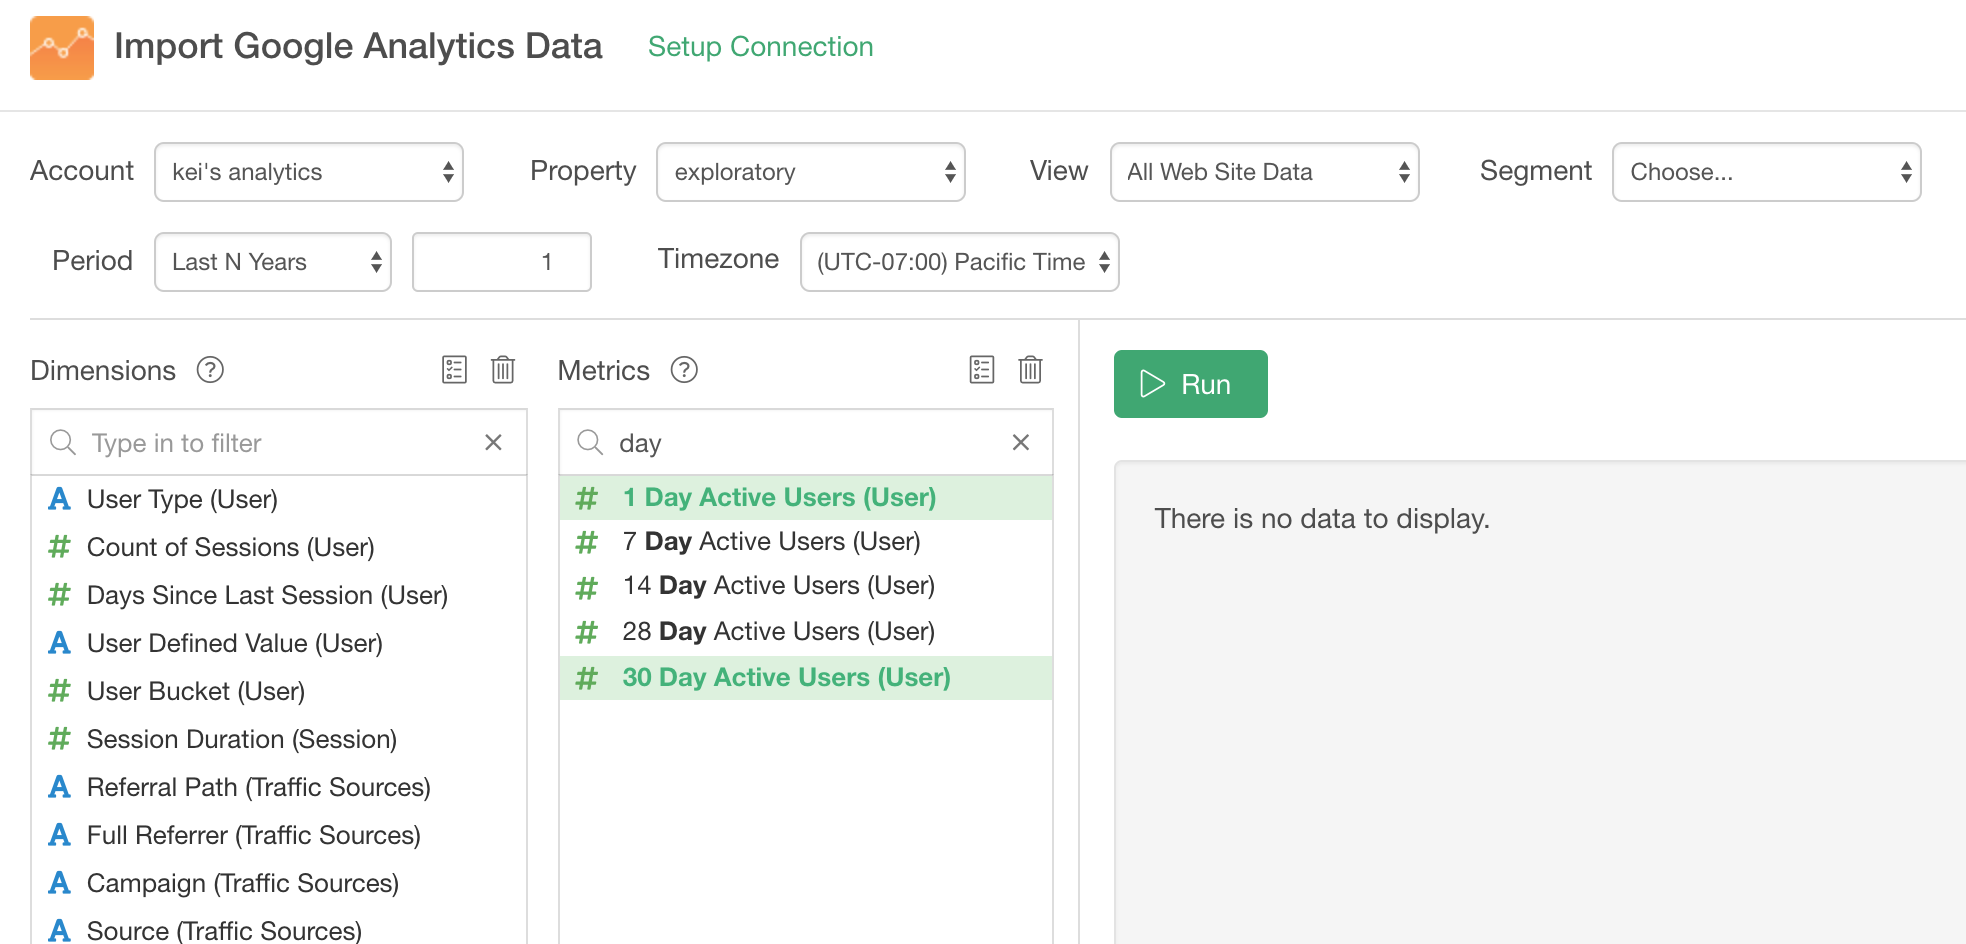
Task: Select Full Referrer (Traffic Sources) dimension
Action: (x=279, y=835)
